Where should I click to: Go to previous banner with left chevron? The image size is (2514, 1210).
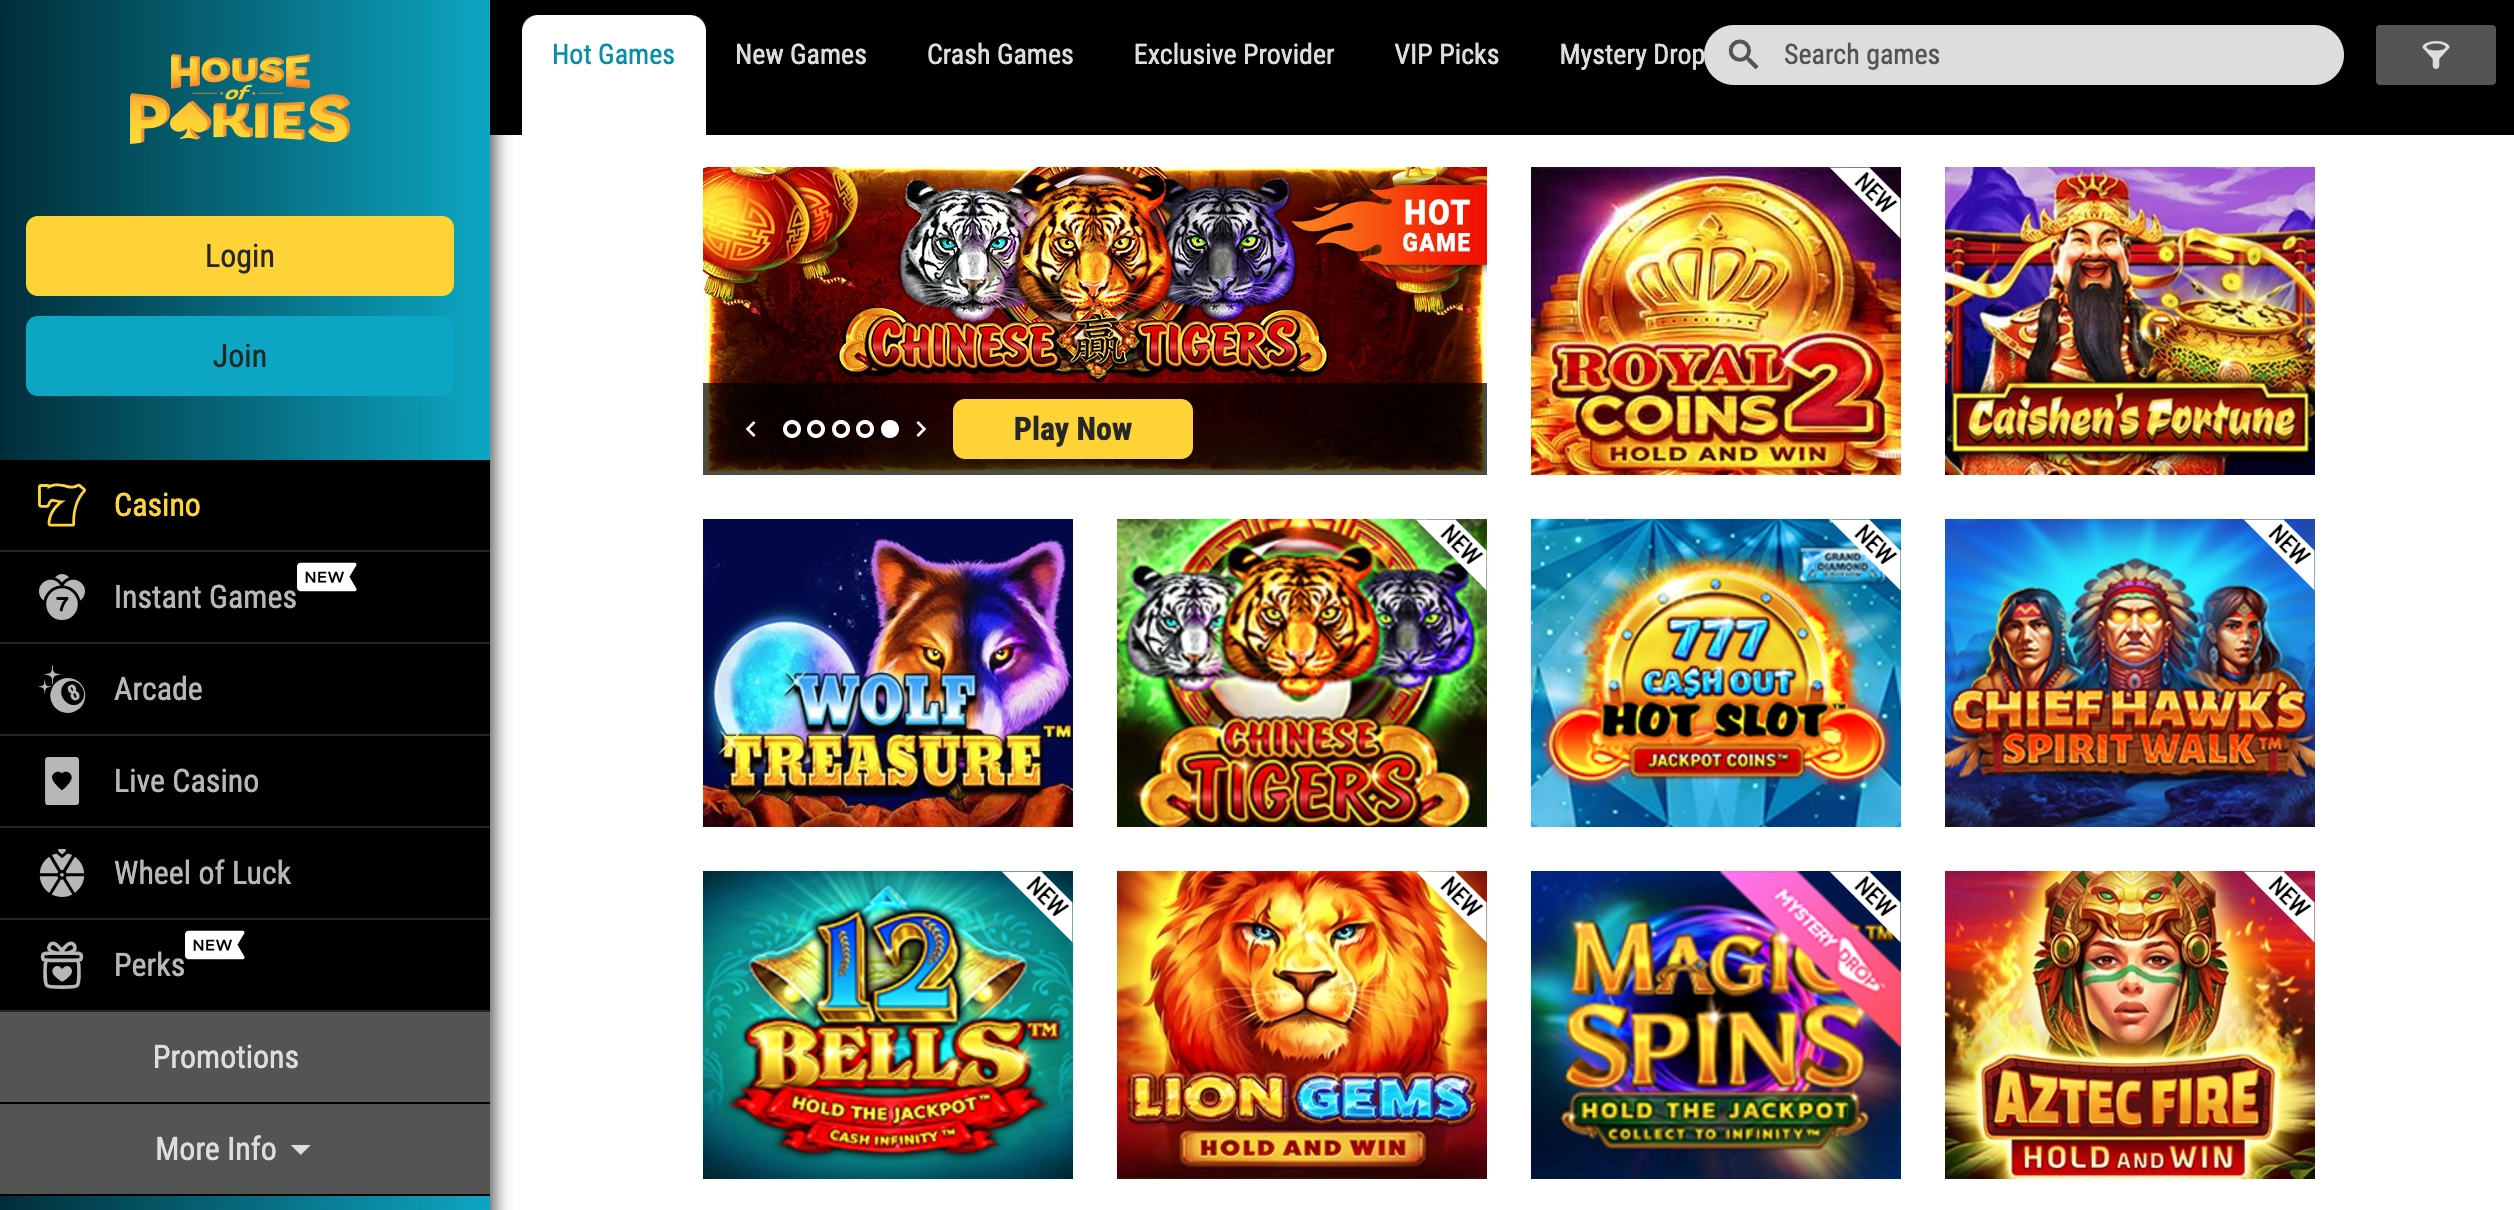[751, 429]
